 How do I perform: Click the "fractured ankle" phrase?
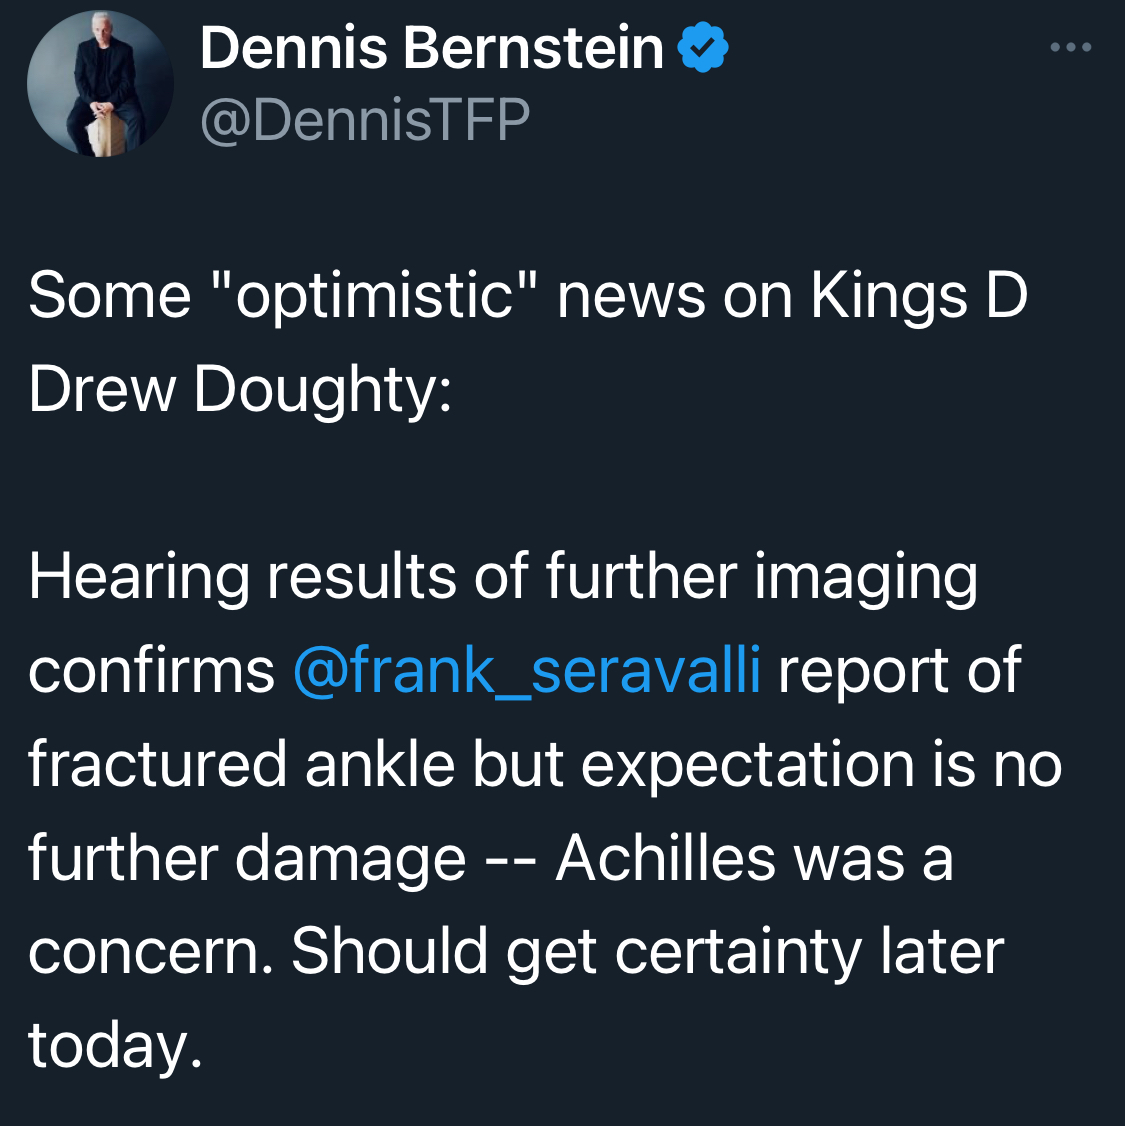point(242,765)
